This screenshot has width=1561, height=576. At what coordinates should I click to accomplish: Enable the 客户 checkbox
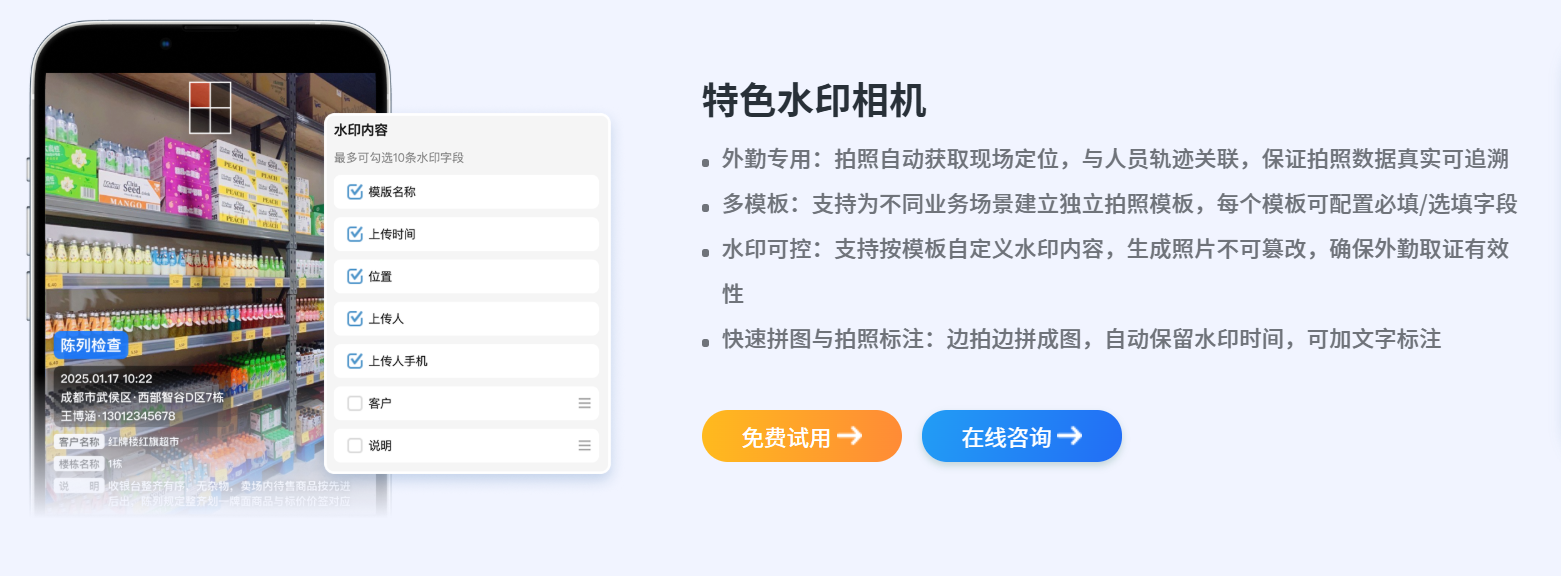354,403
